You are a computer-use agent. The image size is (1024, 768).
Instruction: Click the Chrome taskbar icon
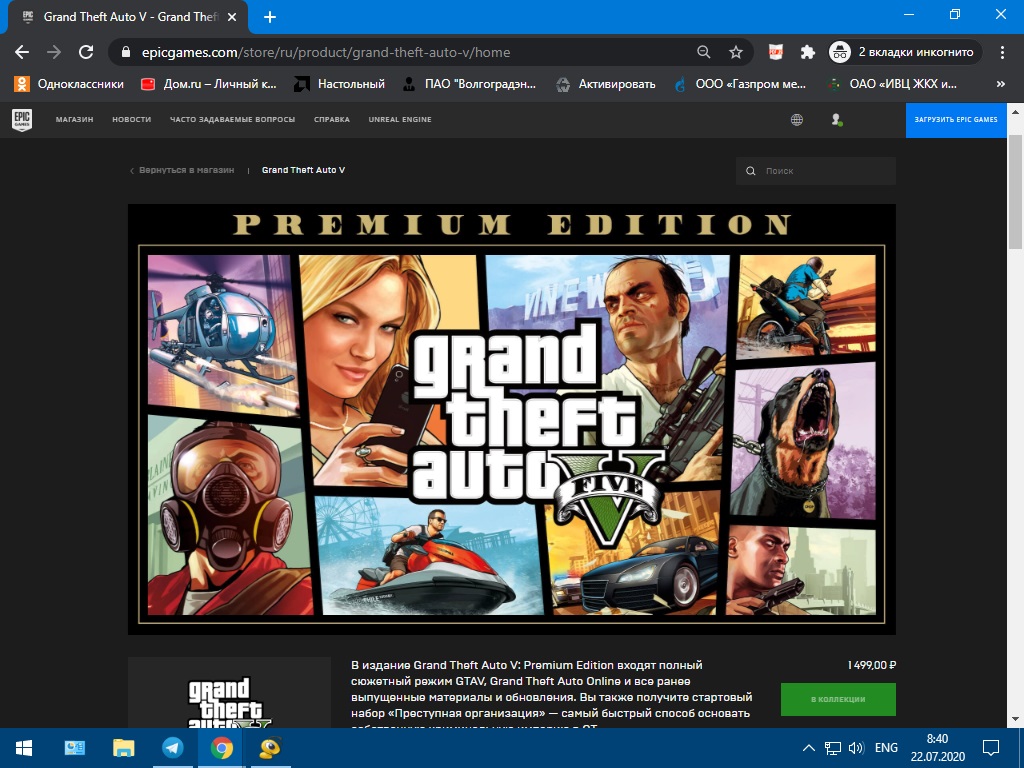click(221, 748)
